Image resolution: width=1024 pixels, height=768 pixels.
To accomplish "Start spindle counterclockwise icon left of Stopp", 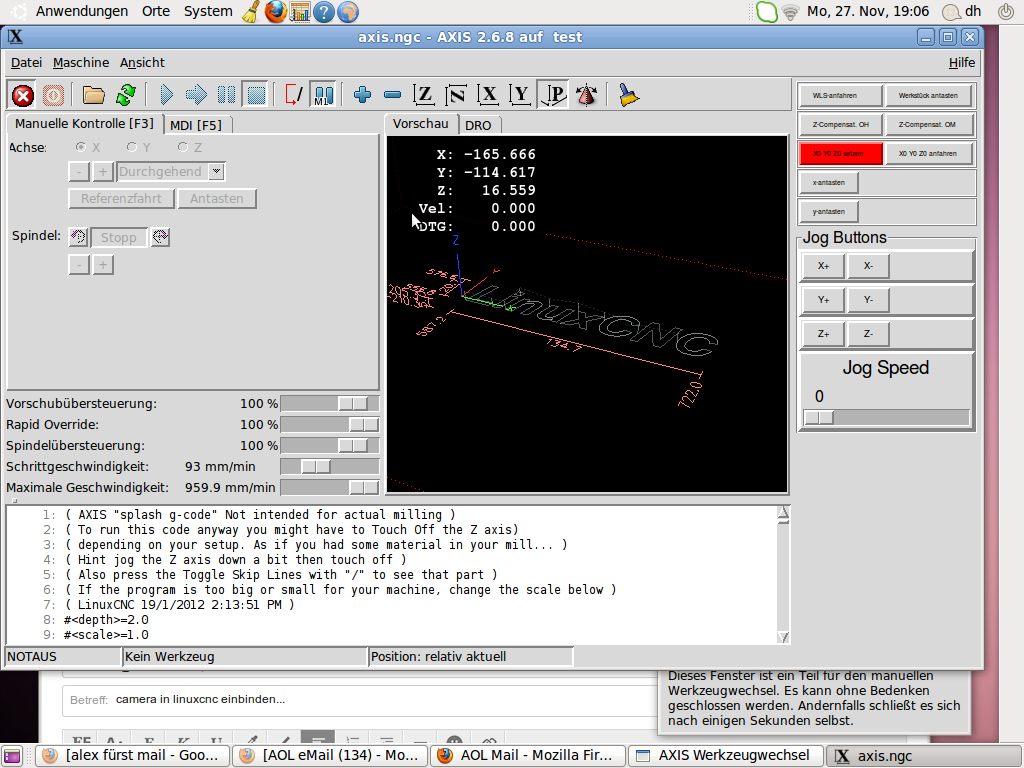I will click(78, 237).
